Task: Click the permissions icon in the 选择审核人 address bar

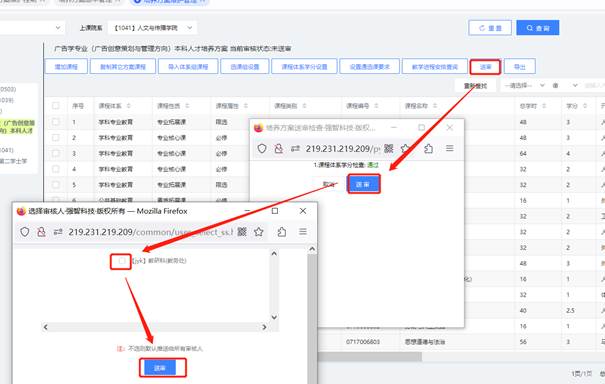Action: tap(58, 232)
